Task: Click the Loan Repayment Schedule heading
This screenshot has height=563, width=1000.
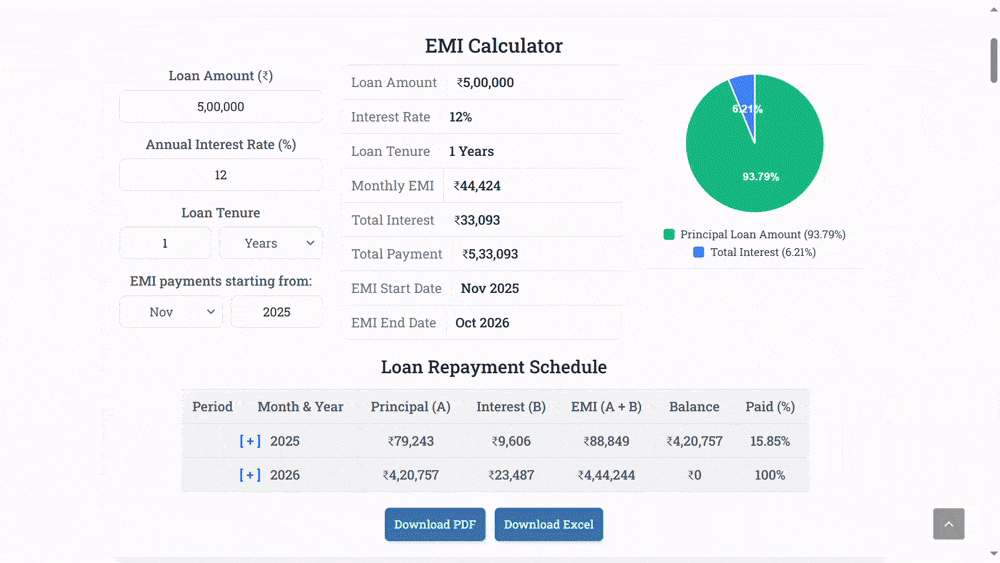Action: click(494, 367)
